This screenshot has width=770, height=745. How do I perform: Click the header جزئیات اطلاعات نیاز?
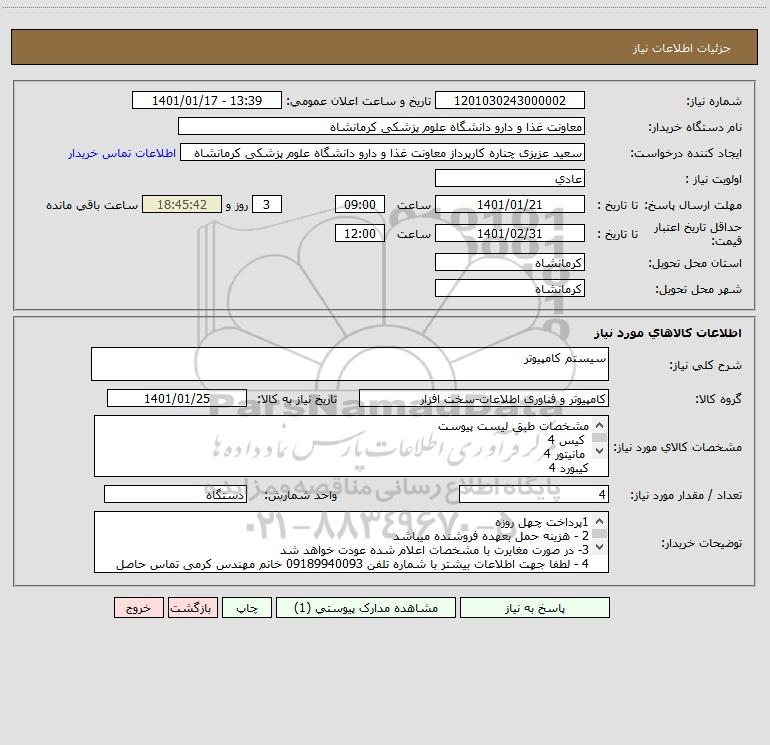pyautogui.click(x=682, y=48)
